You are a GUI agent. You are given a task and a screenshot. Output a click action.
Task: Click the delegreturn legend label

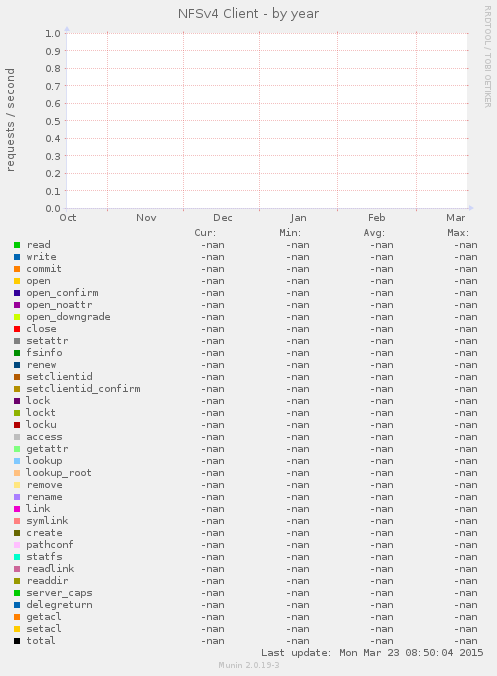[x=59, y=605]
